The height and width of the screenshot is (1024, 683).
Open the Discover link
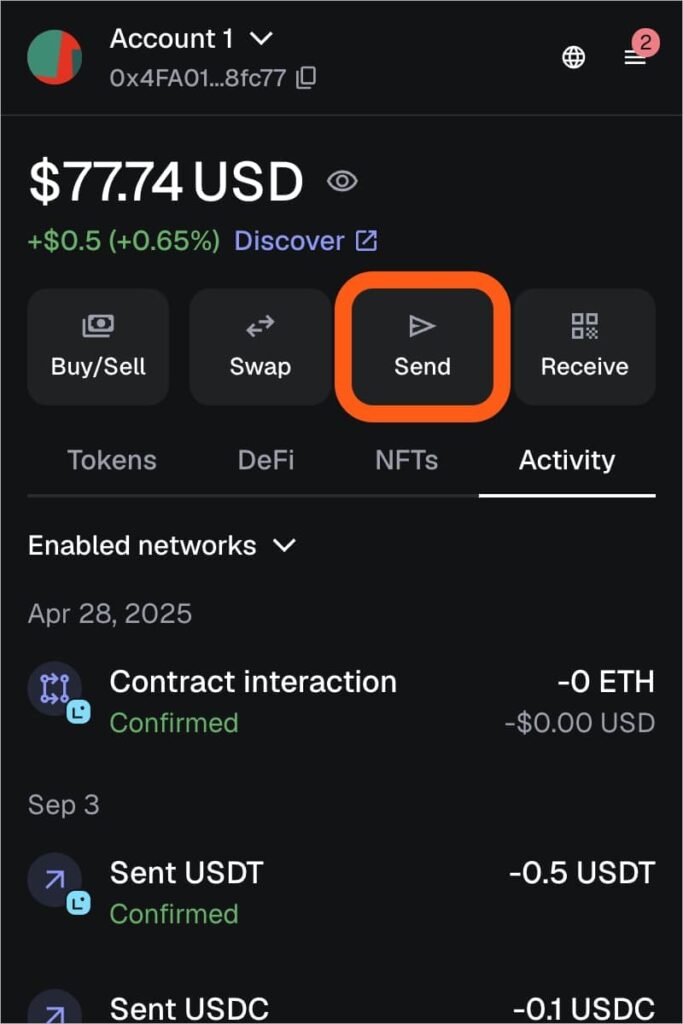click(291, 240)
